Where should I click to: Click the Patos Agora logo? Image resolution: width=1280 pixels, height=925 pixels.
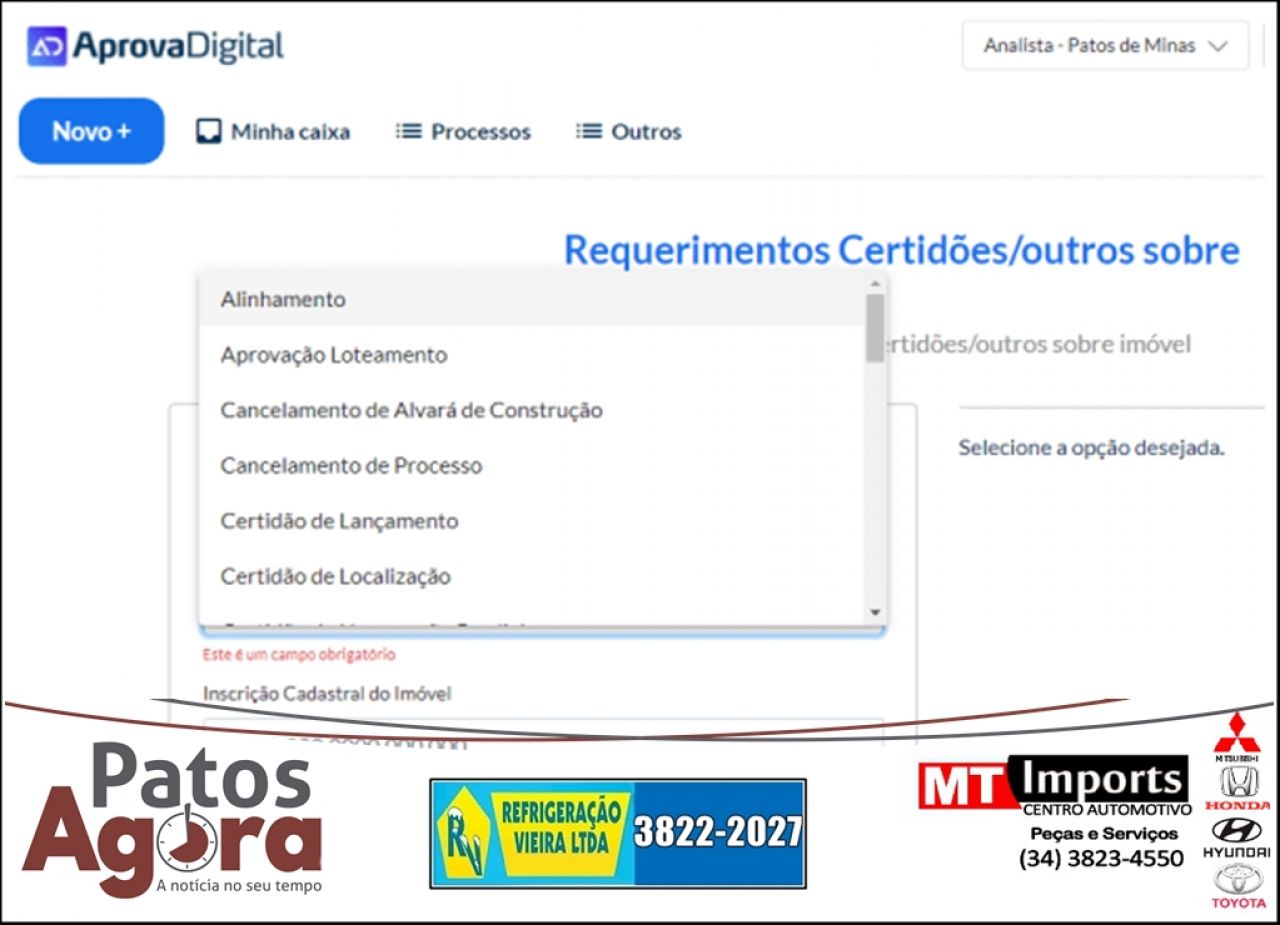point(172,819)
